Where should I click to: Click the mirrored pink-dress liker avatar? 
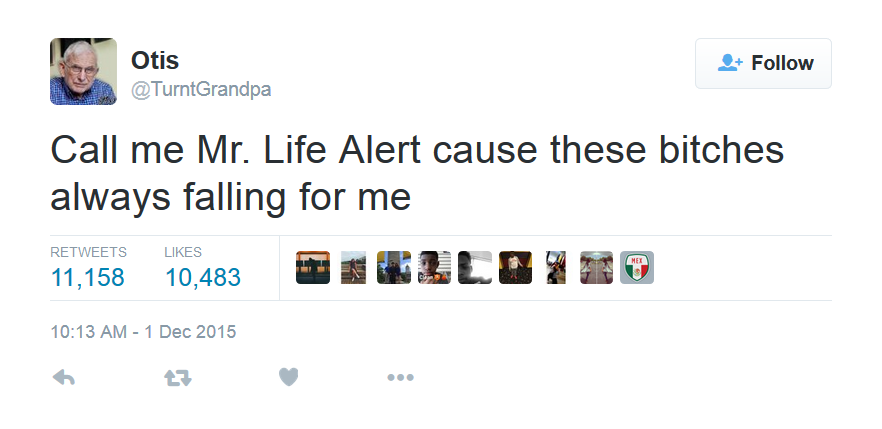coord(597,267)
